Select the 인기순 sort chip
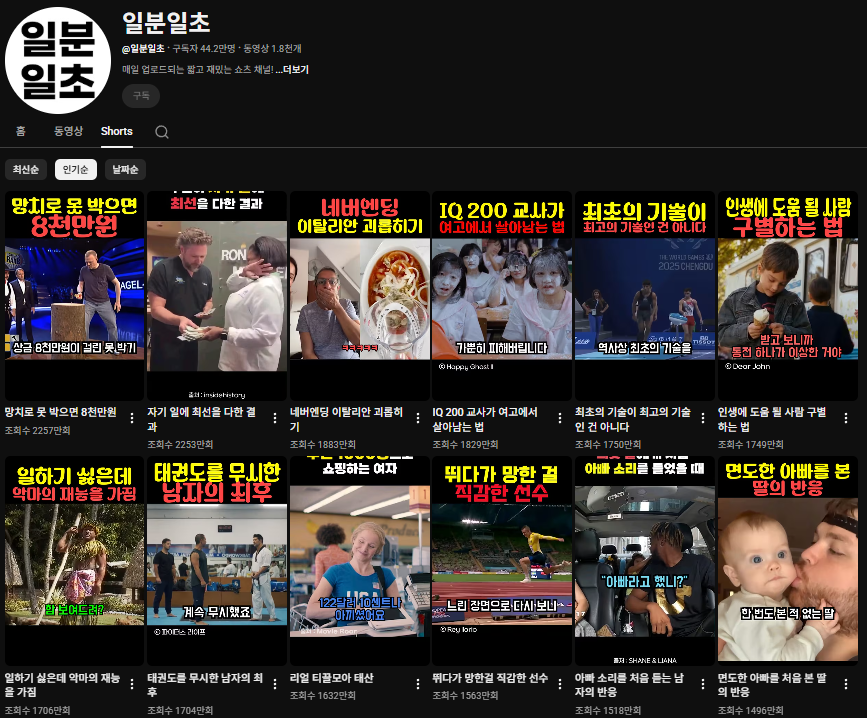This screenshot has height=718, width=867. coord(76,170)
